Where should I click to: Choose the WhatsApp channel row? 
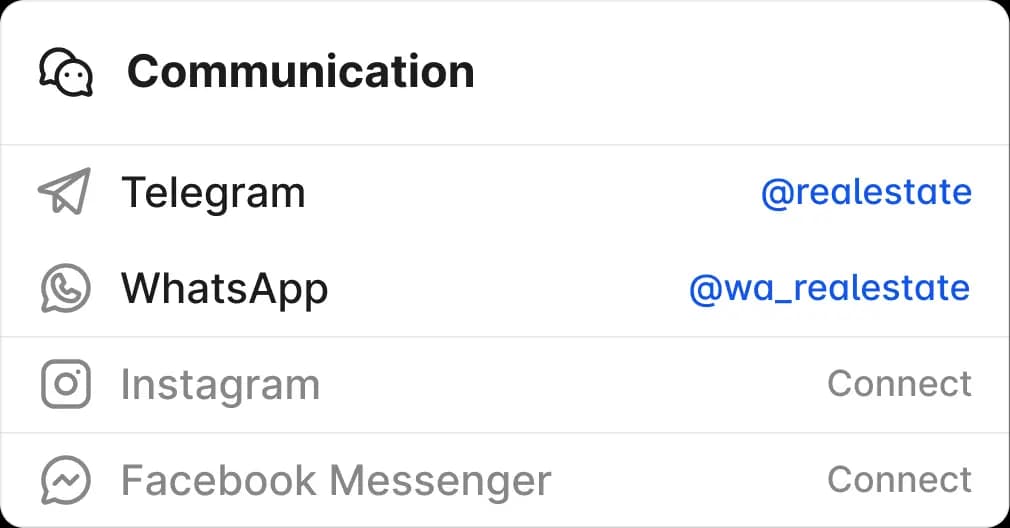tap(505, 288)
